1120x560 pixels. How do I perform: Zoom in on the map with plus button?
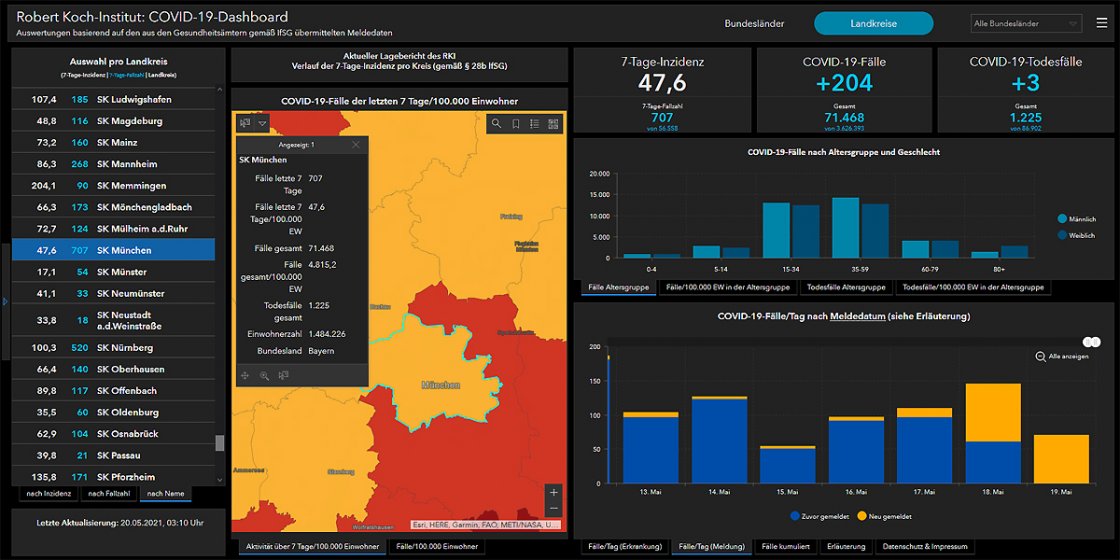554,492
